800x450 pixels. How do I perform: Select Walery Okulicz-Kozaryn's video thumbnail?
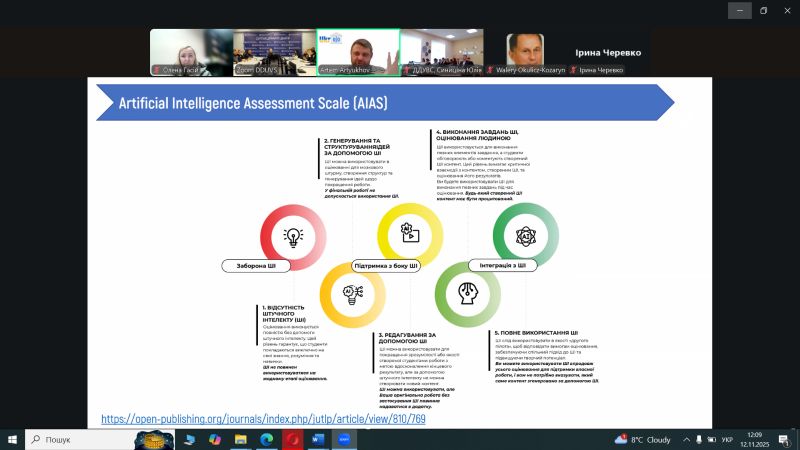(x=526, y=51)
